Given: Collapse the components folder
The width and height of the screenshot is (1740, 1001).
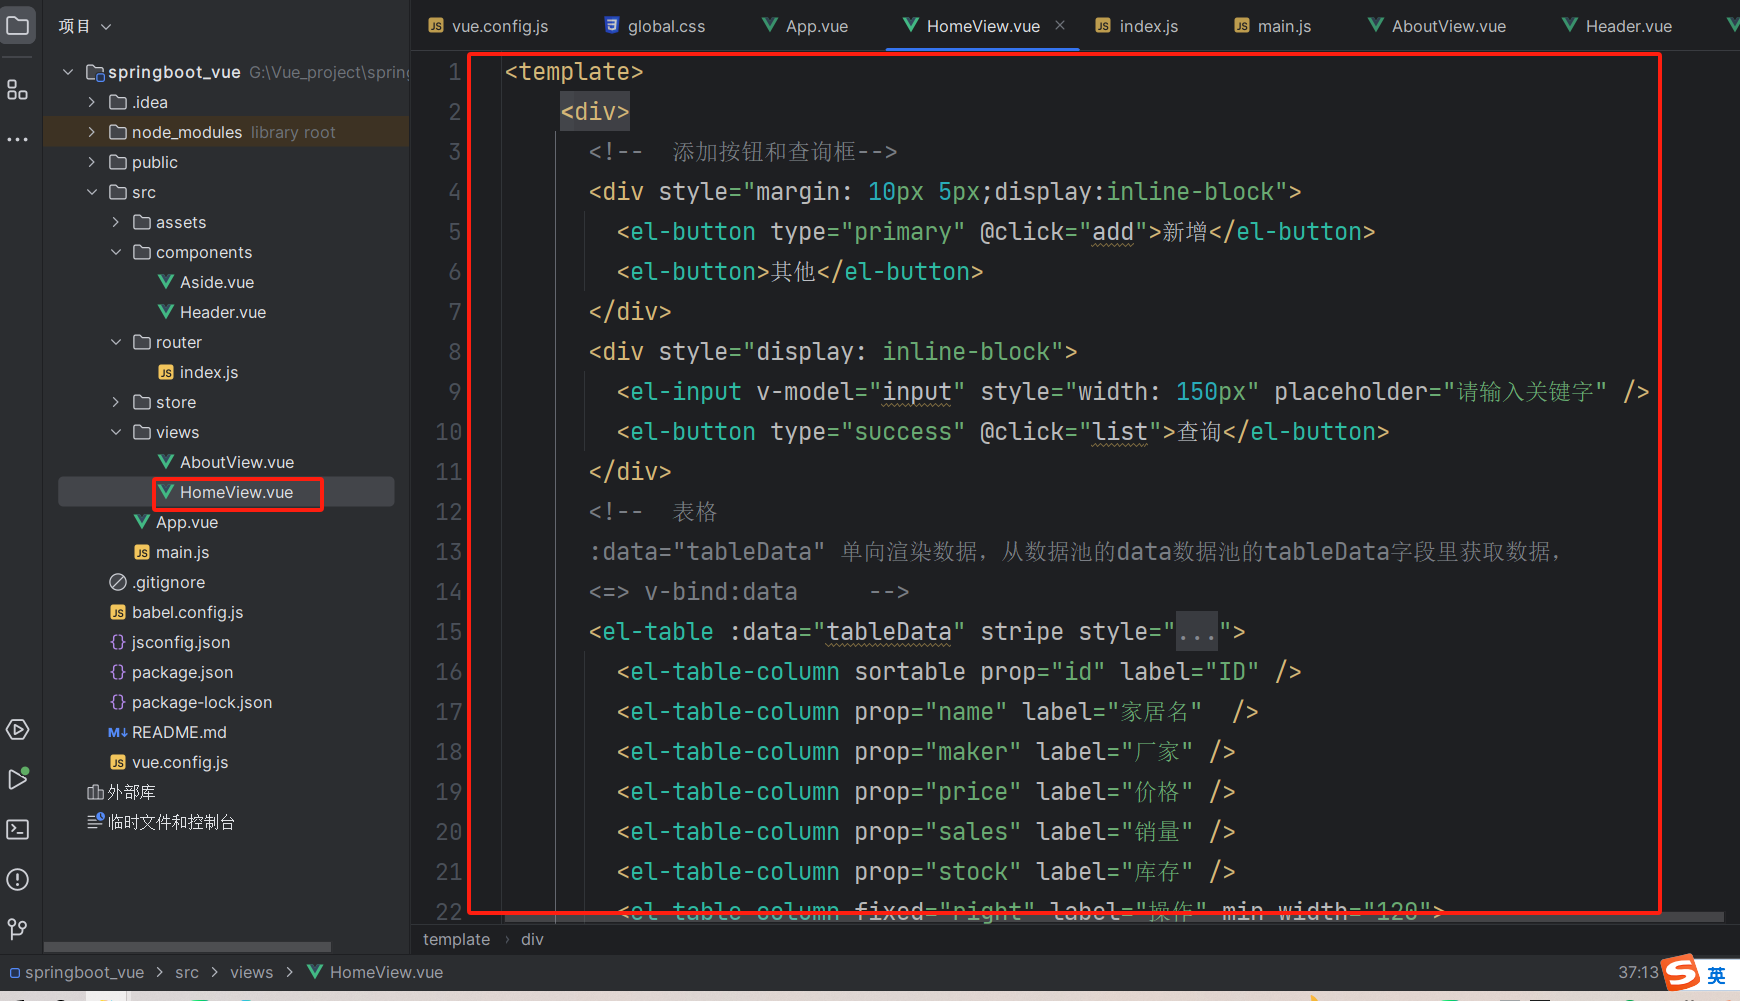Looking at the screenshot, I should (116, 252).
